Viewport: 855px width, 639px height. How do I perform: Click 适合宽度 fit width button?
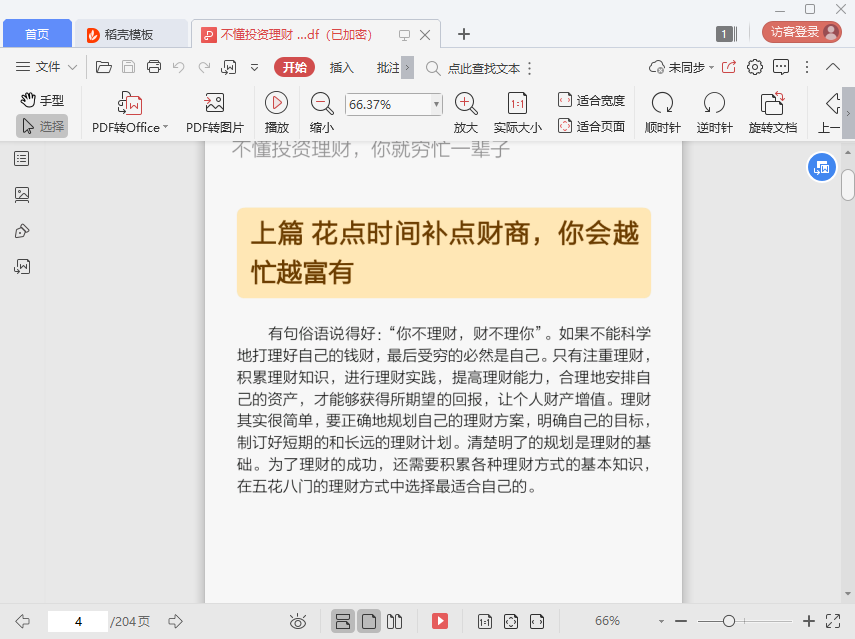[591, 100]
